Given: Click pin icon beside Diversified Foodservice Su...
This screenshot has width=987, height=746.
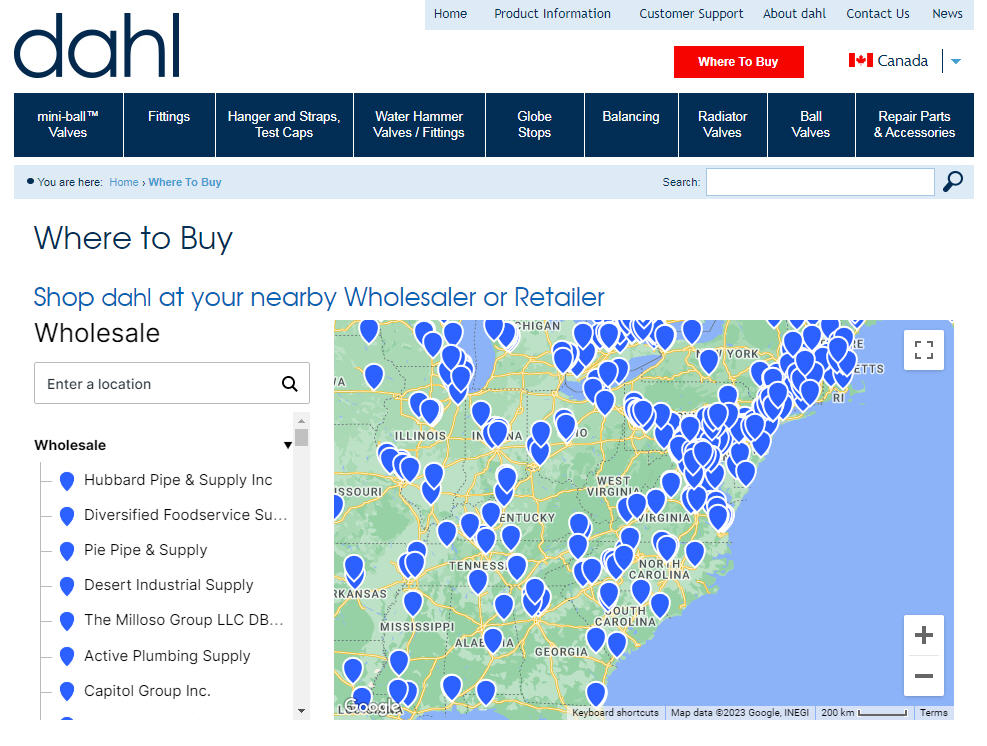Looking at the screenshot, I should point(67,516).
